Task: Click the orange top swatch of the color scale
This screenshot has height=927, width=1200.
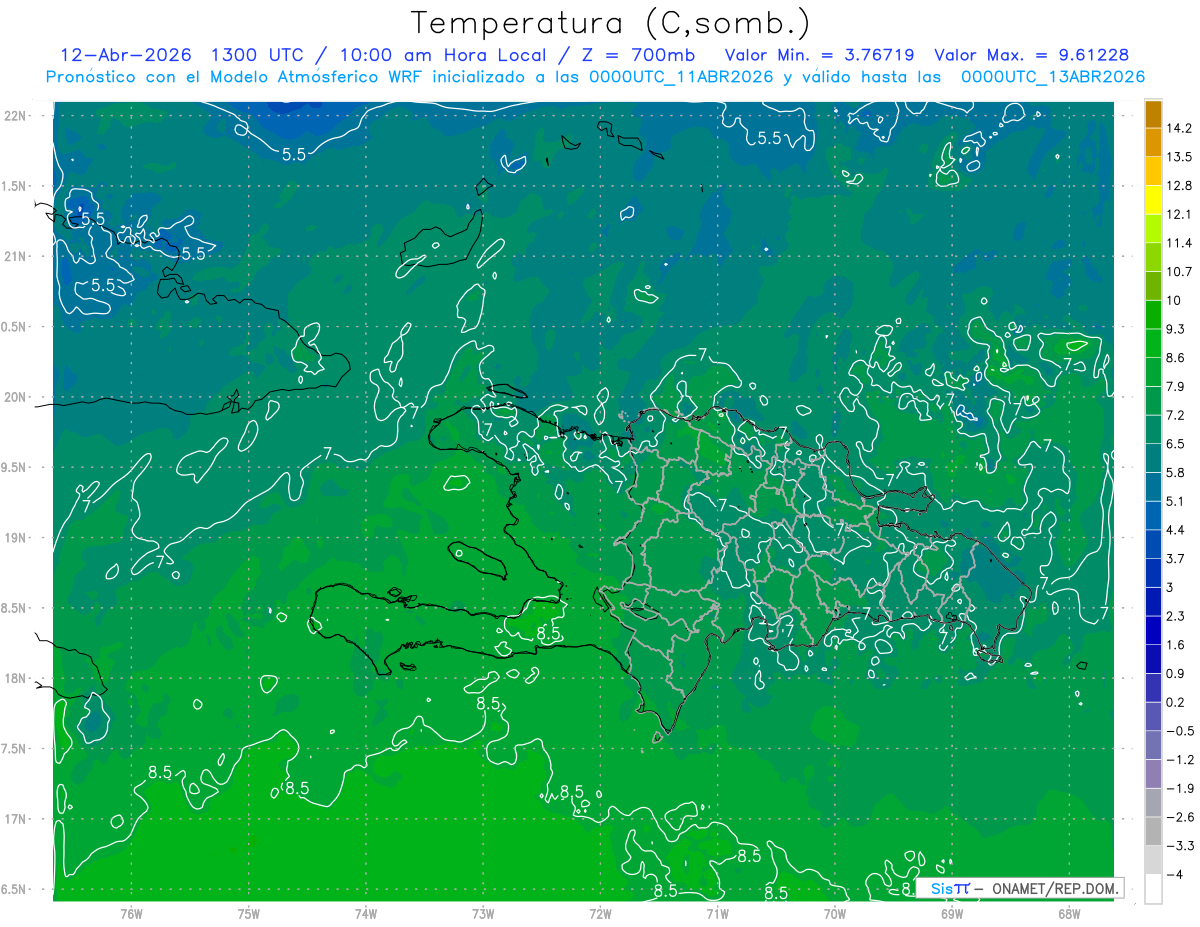Action: pyautogui.click(x=1153, y=114)
